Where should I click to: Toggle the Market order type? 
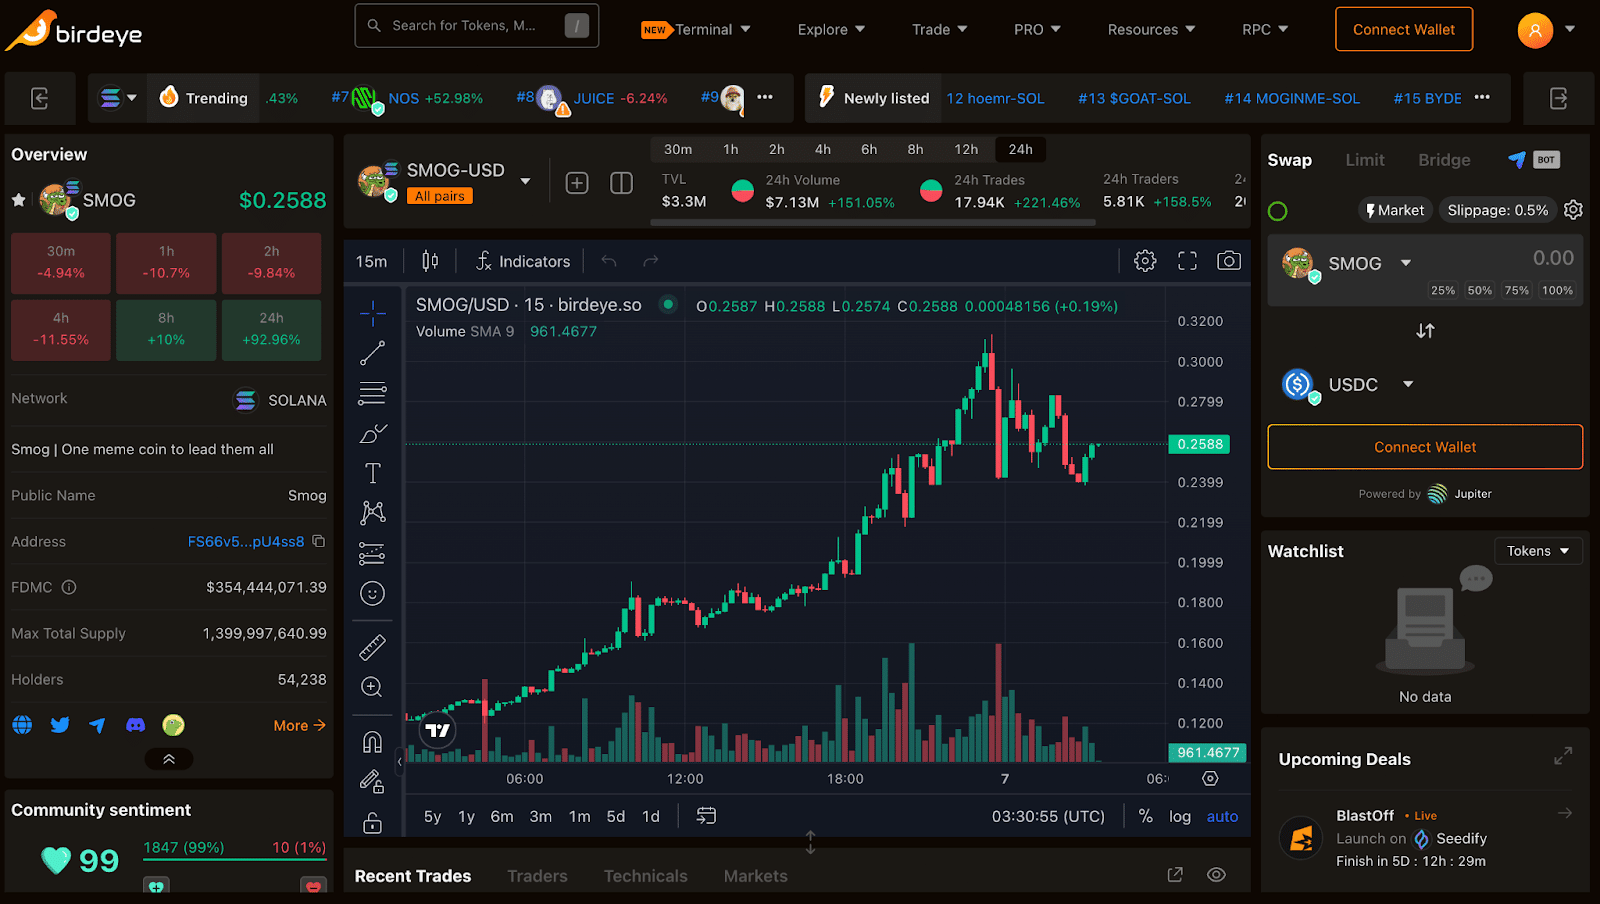coord(1395,210)
